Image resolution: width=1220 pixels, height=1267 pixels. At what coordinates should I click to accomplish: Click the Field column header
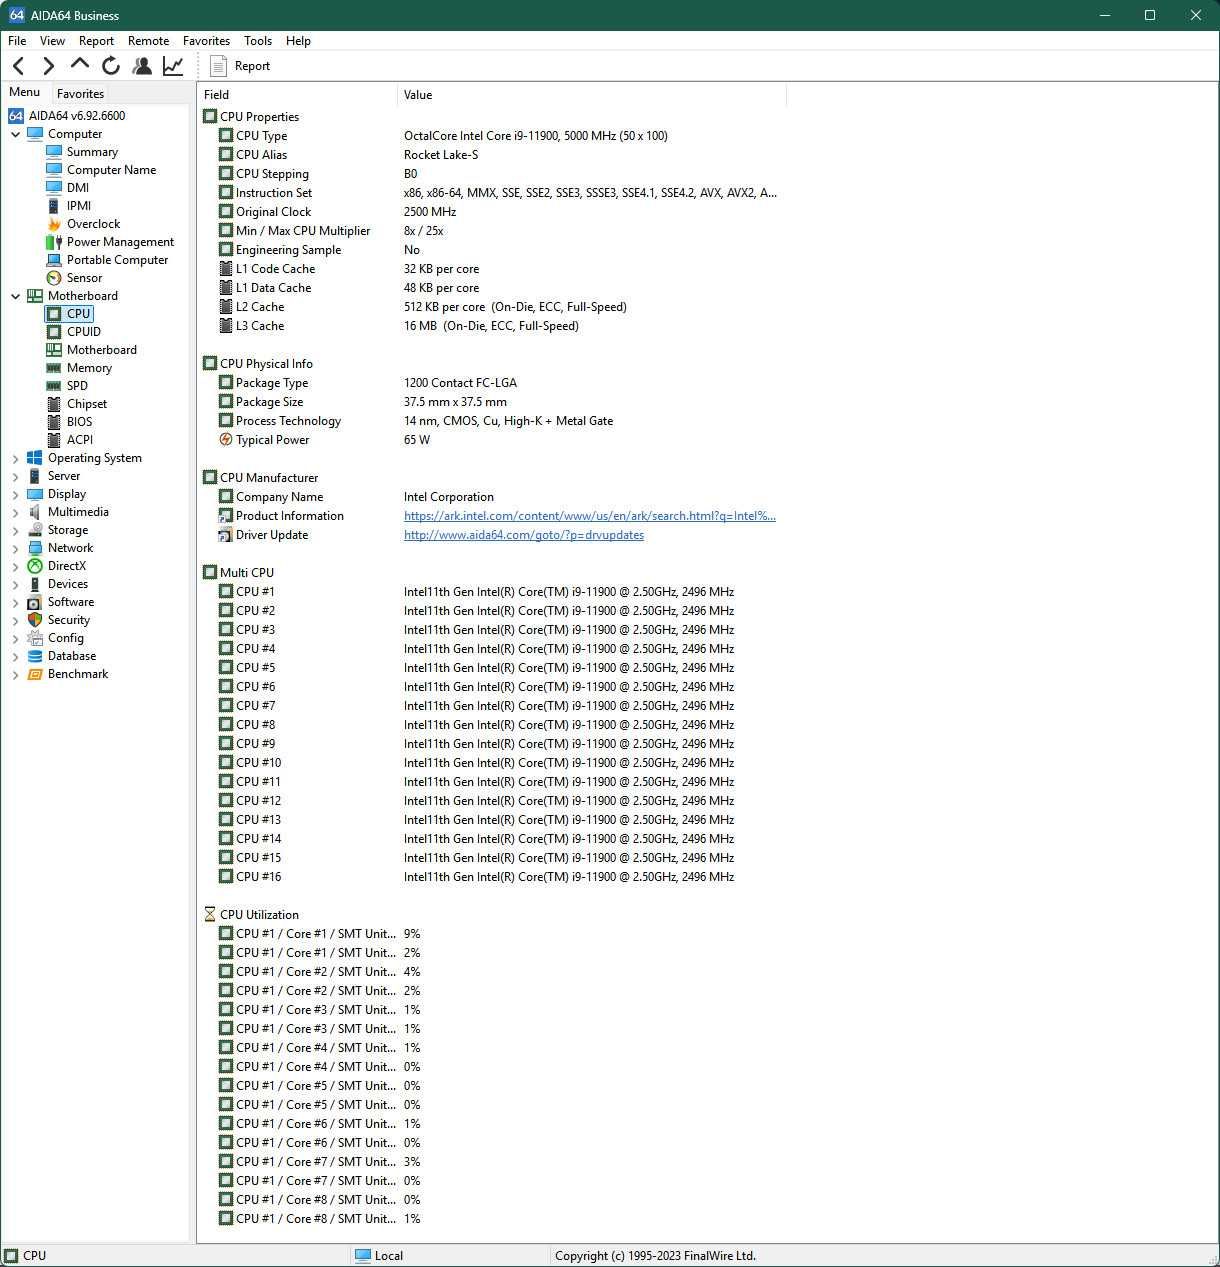(298, 95)
